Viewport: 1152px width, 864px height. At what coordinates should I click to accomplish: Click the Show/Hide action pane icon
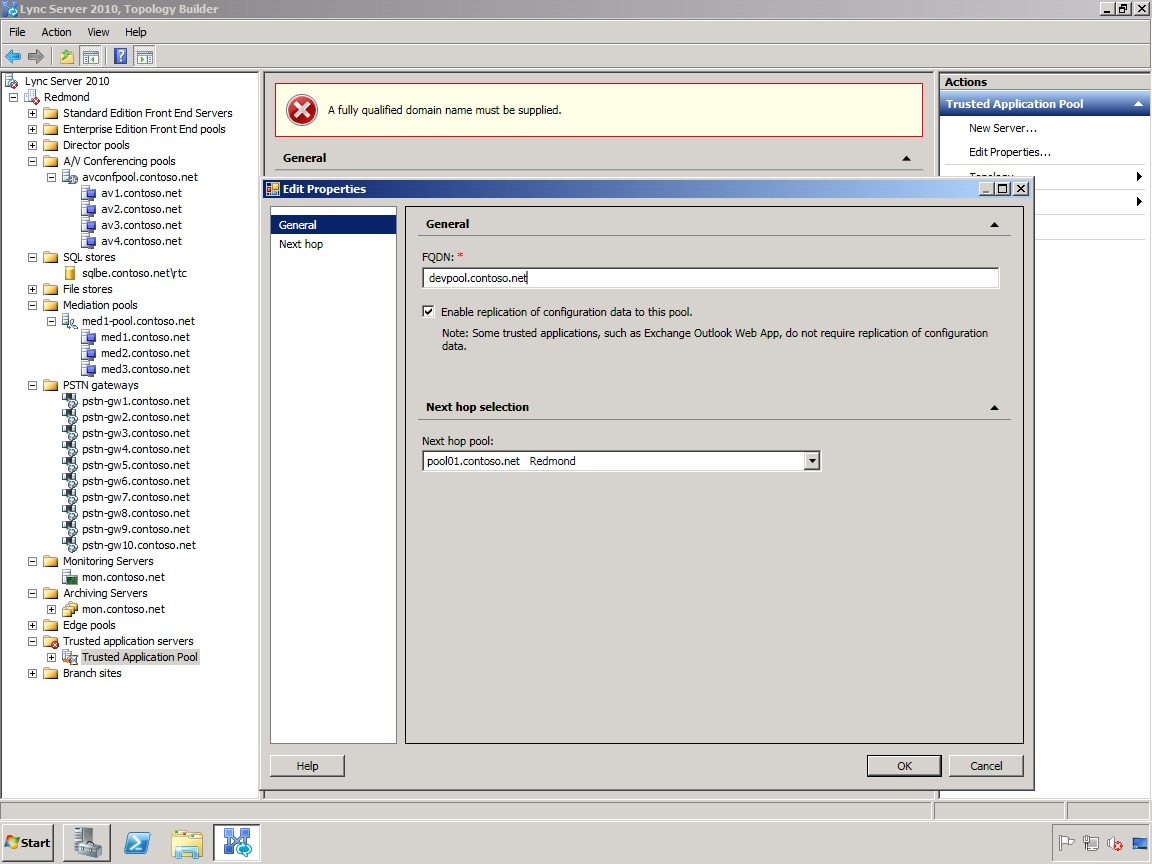coord(145,57)
